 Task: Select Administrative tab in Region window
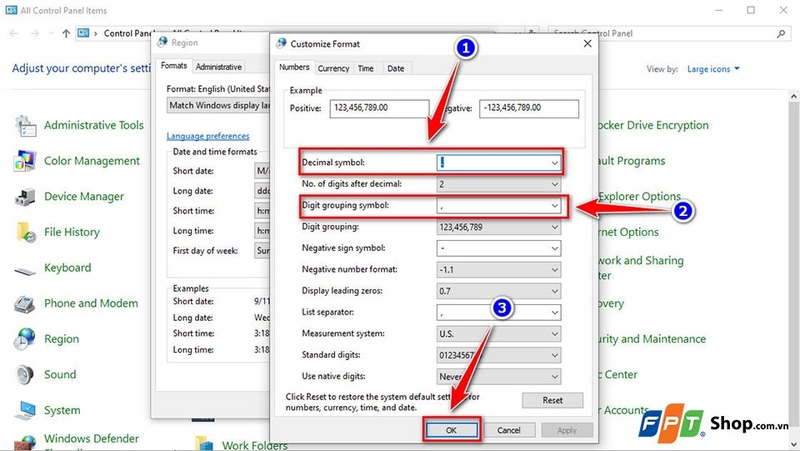(x=219, y=67)
